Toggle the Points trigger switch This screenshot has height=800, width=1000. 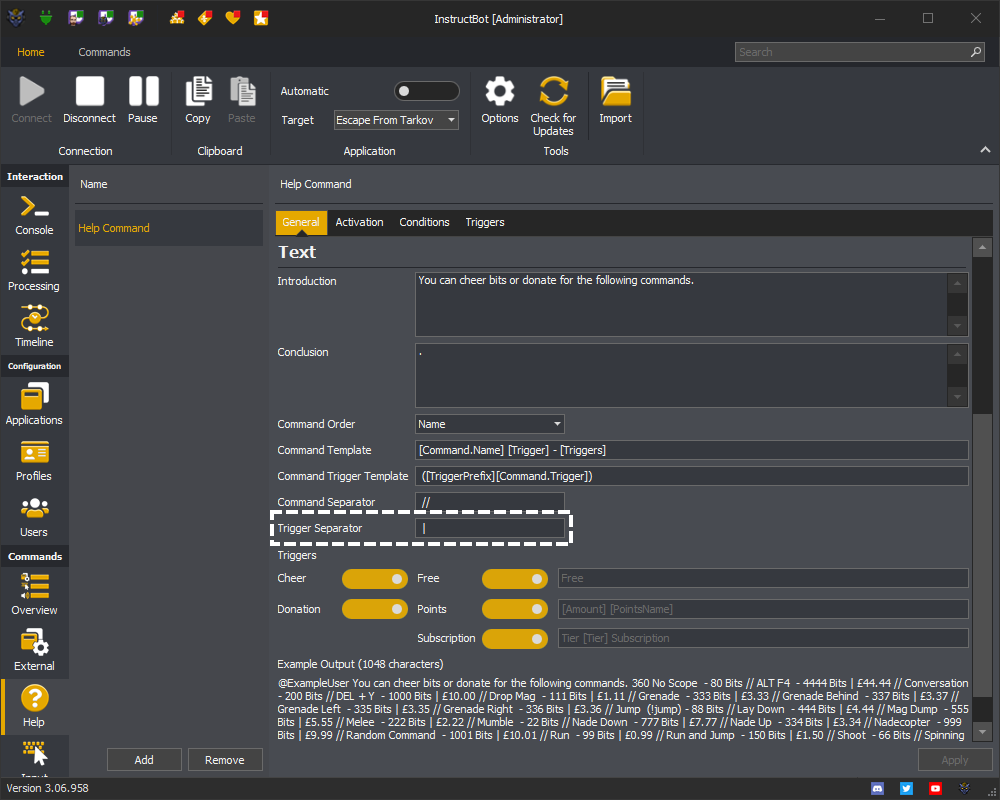(x=515, y=609)
